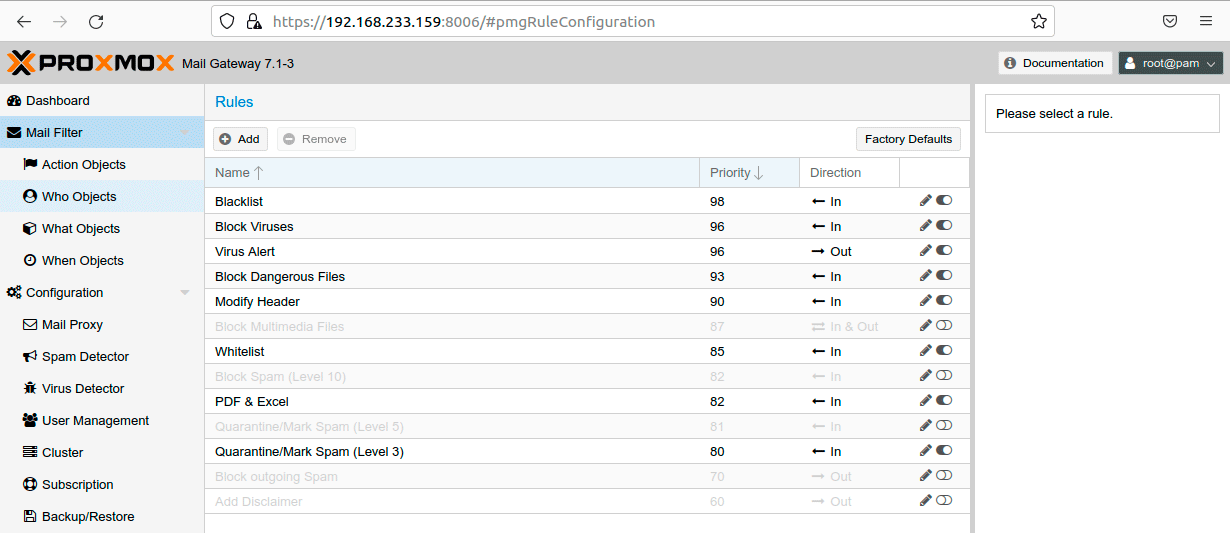
Task: Reload the page with refresh icon
Action: point(96,21)
